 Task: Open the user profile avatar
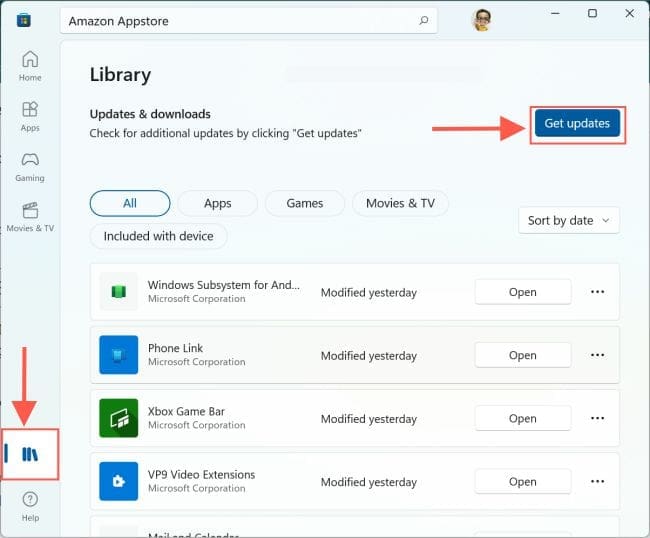(481, 20)
